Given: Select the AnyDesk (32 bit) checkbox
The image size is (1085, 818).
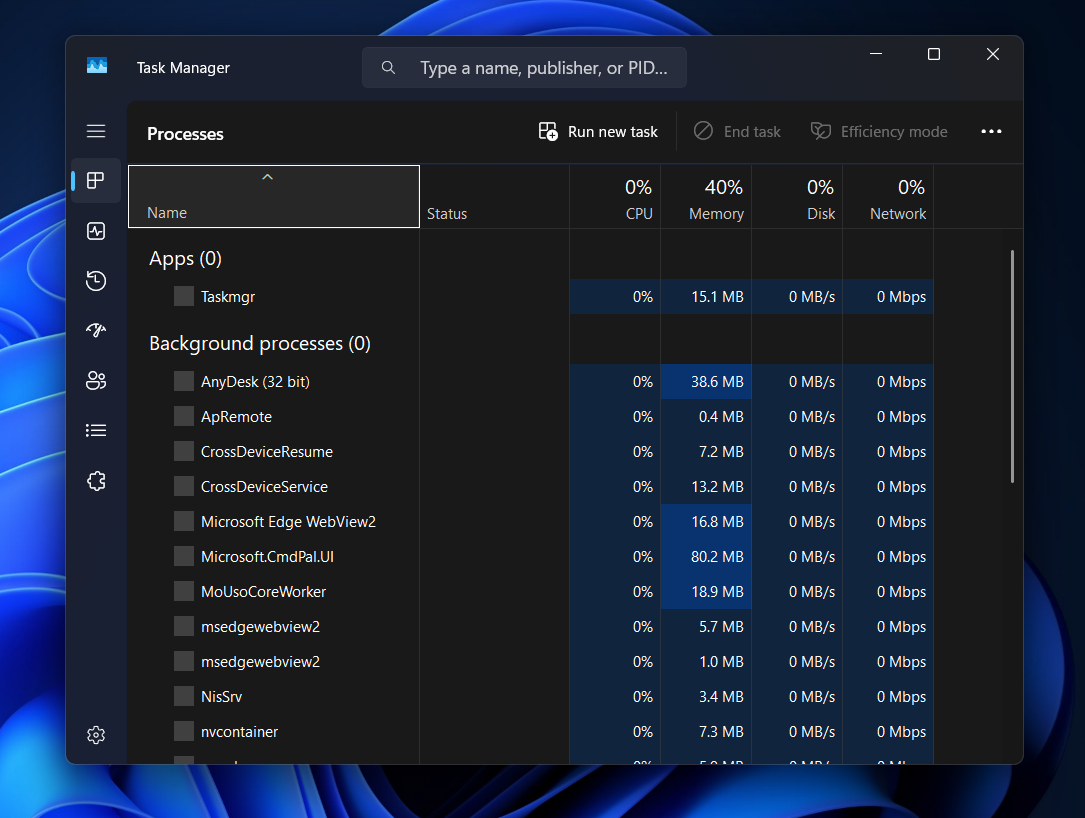Looking at the screenshot, I should (183, 381).
